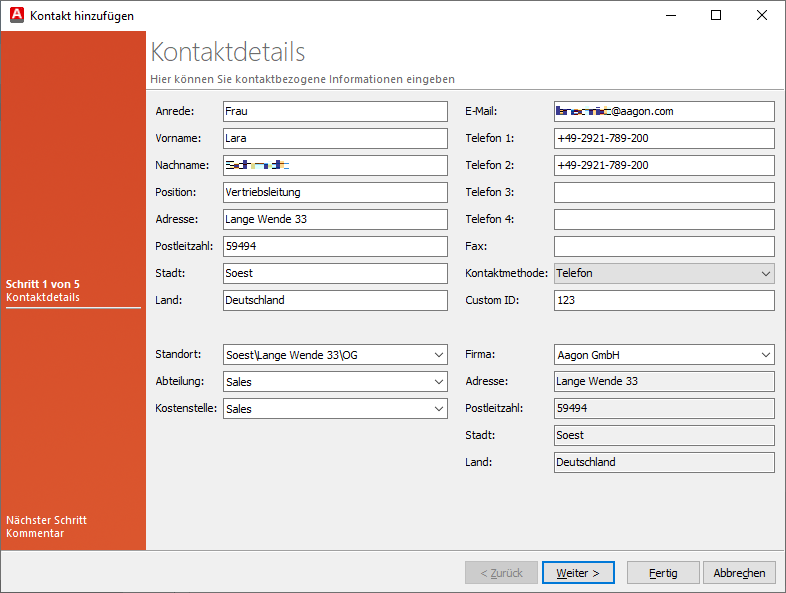Click the Aagon app icon in title bar
Image resolution: width=786 pixels, height=593 pixels.
[x=15, y=16]
